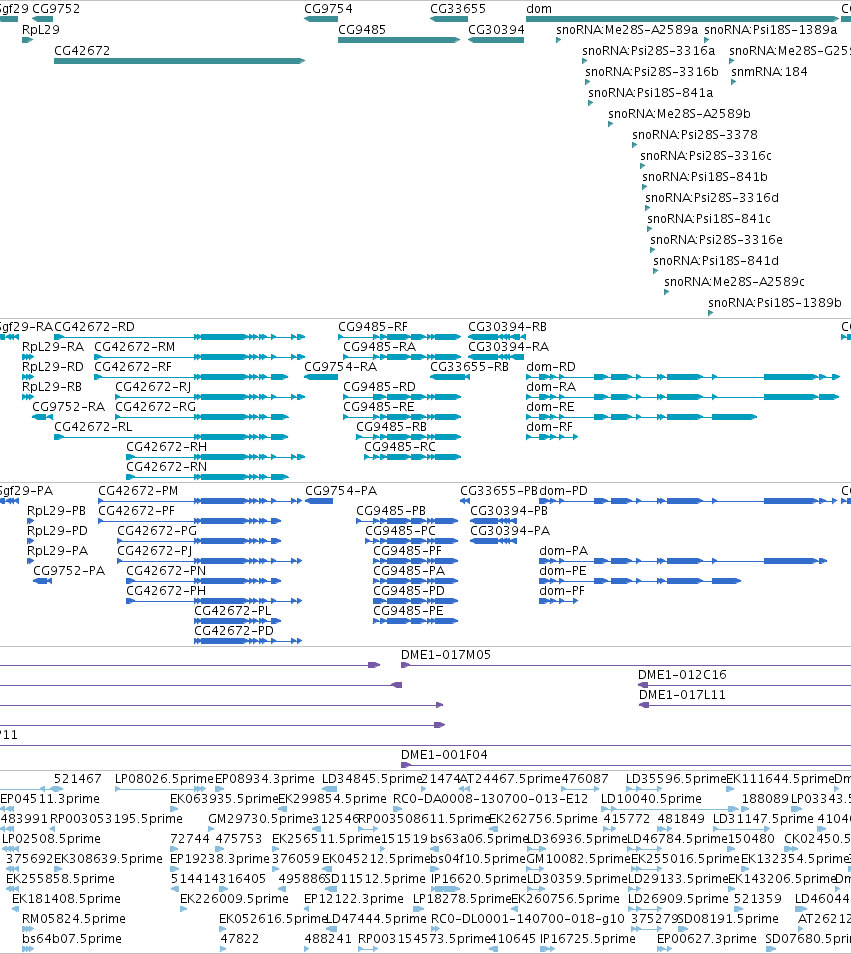Open snoRNA:Psi18S-841b label
Image resolution: width=851 pixels, height=954 pixels.
click(x=705, y=176)
